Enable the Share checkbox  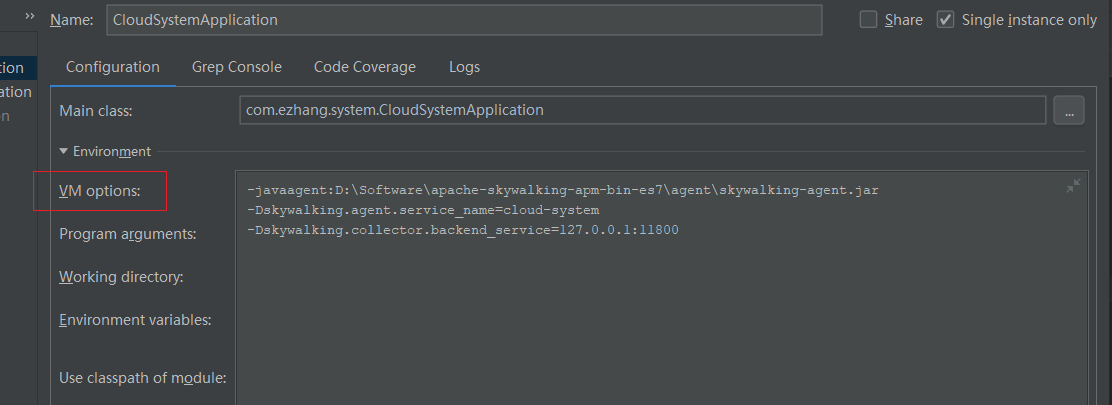pos(868,20)
